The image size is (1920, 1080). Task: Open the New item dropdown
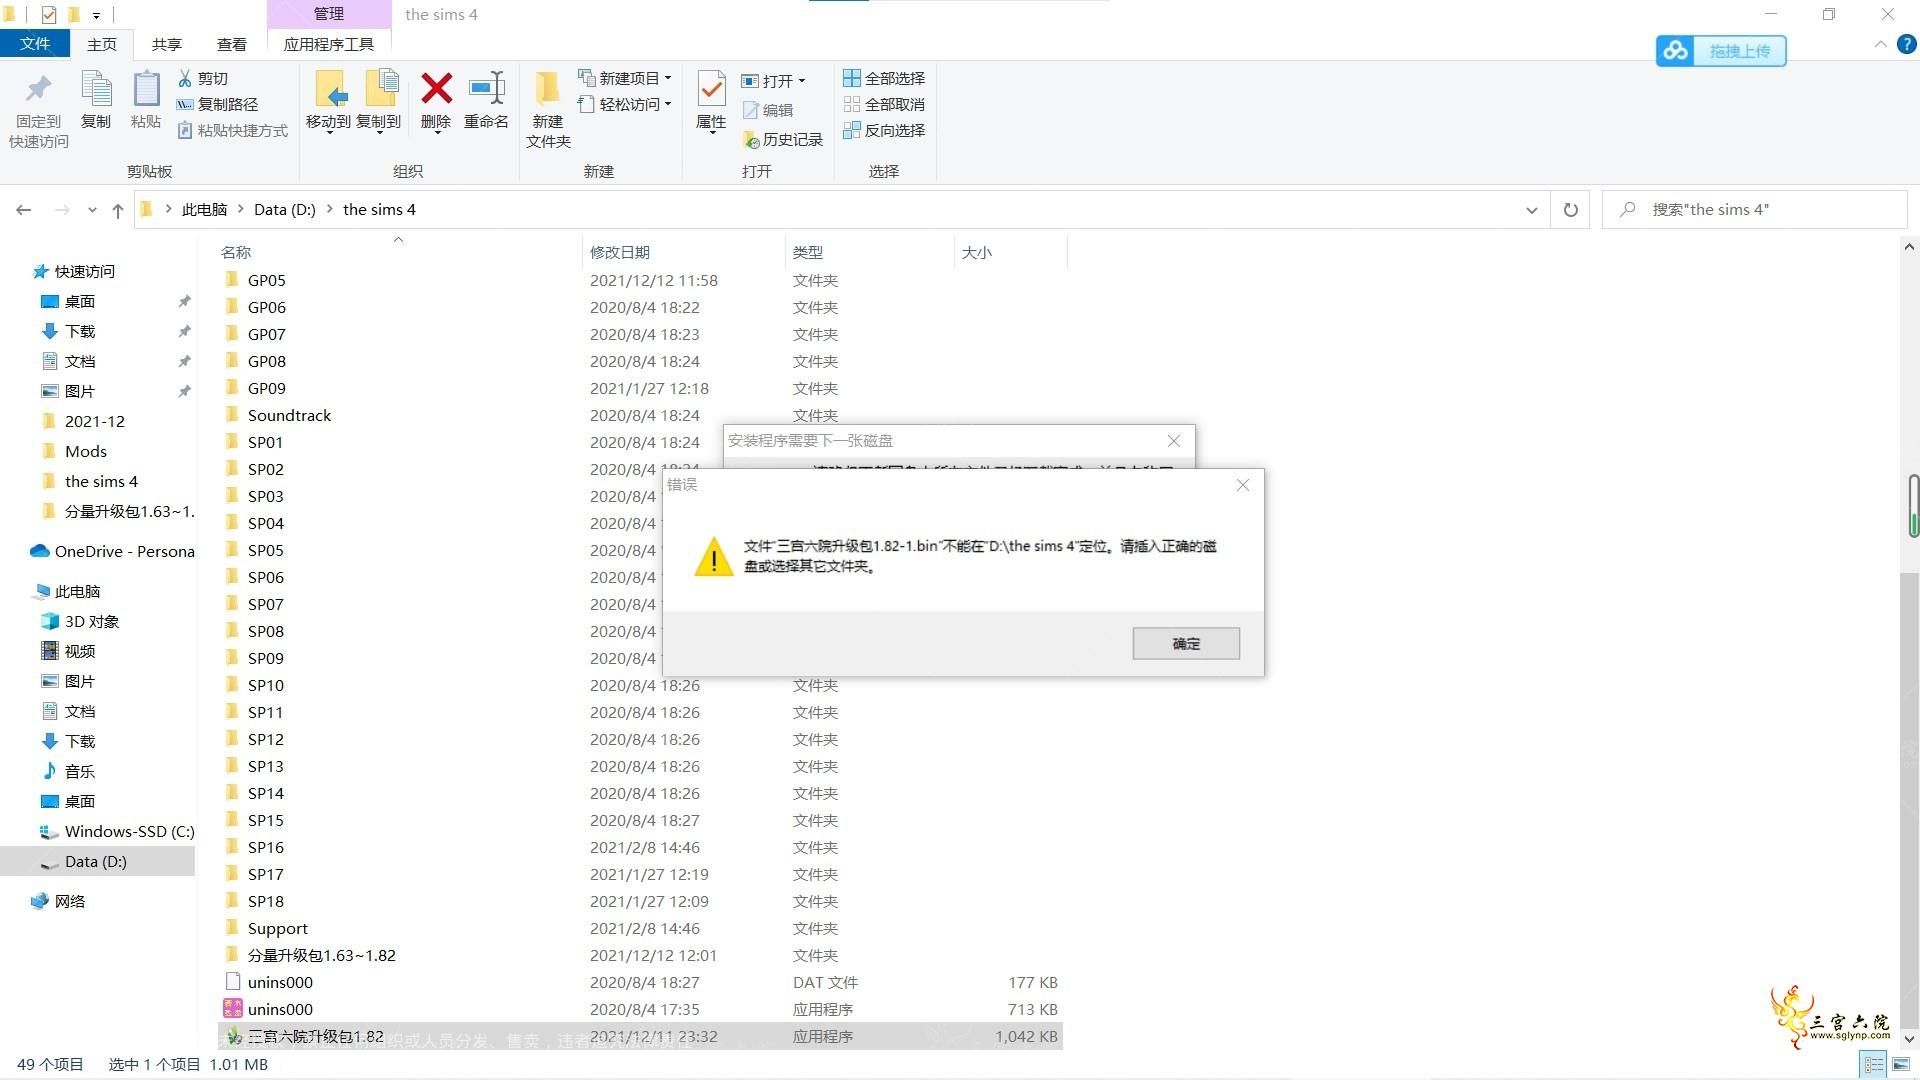[x=625, y=78]
